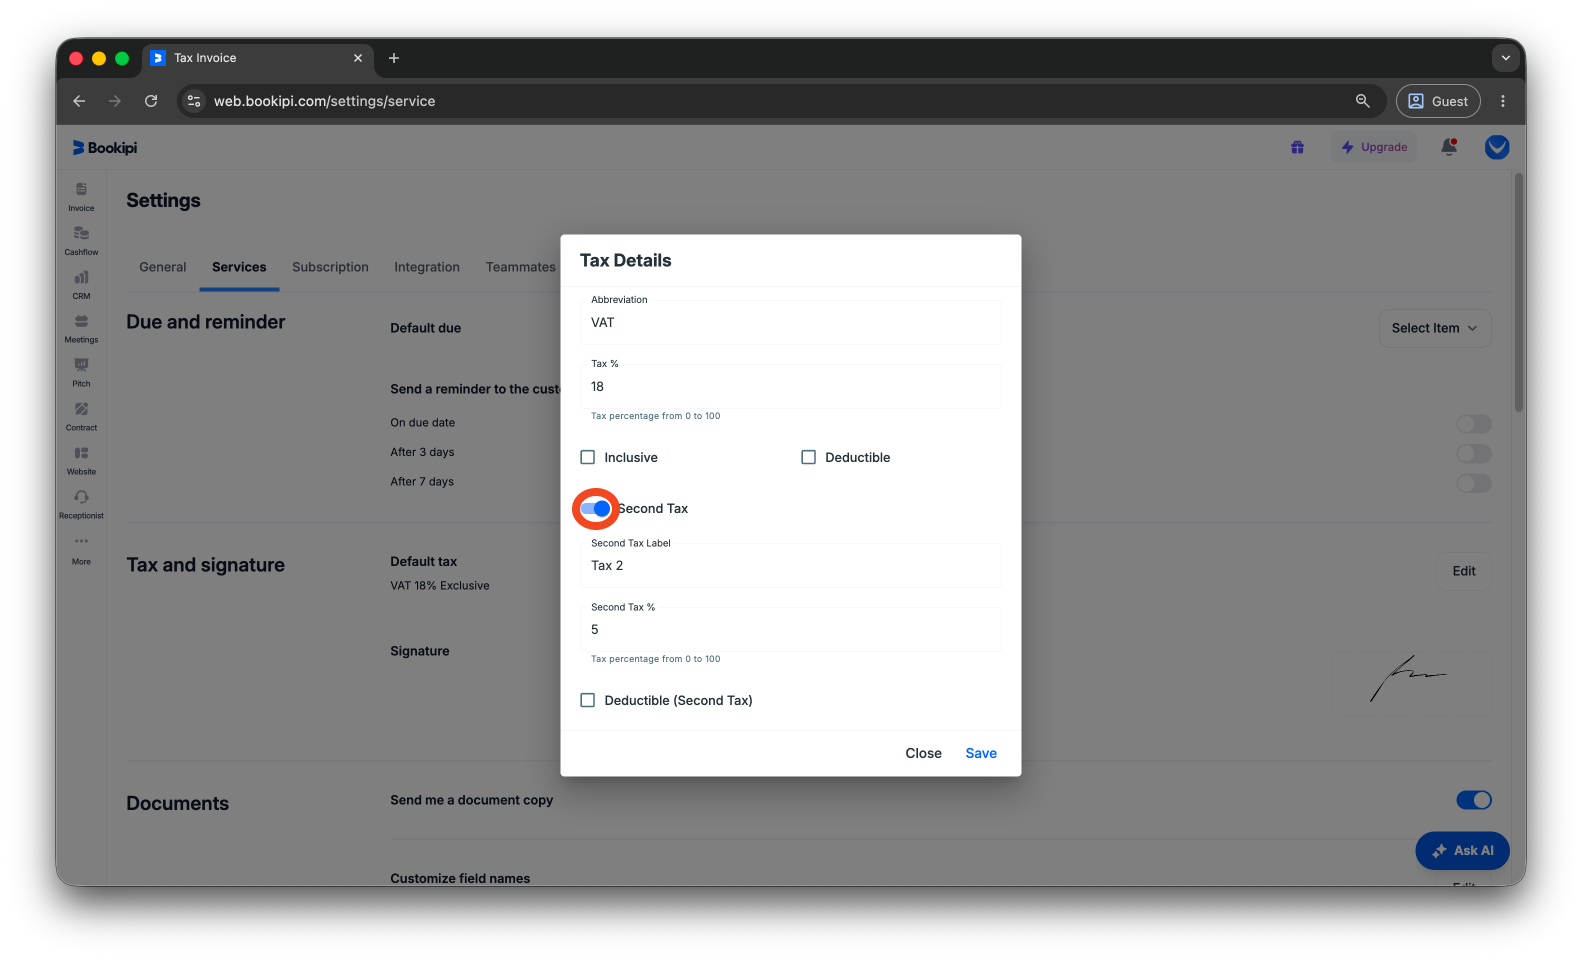Open Chrome three-dot menu
The height and width of the screenshot is (960, 1582).
[1502, 101]
